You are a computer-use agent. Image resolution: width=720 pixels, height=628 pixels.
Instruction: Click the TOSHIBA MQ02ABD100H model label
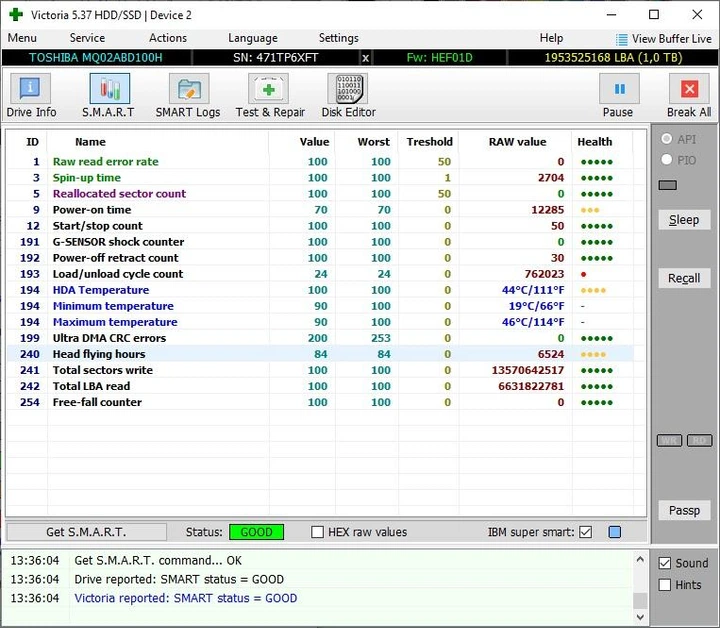point(96,58)
